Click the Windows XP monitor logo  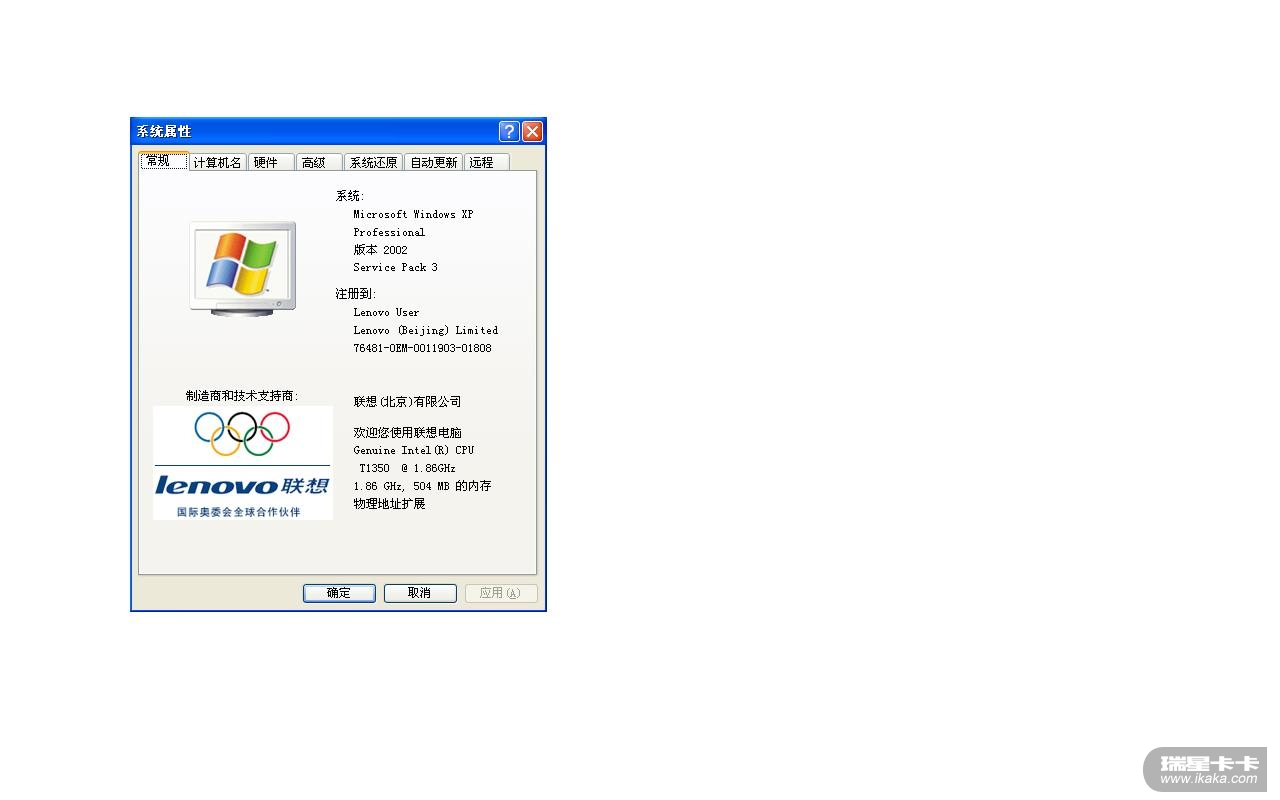[242, 269]
